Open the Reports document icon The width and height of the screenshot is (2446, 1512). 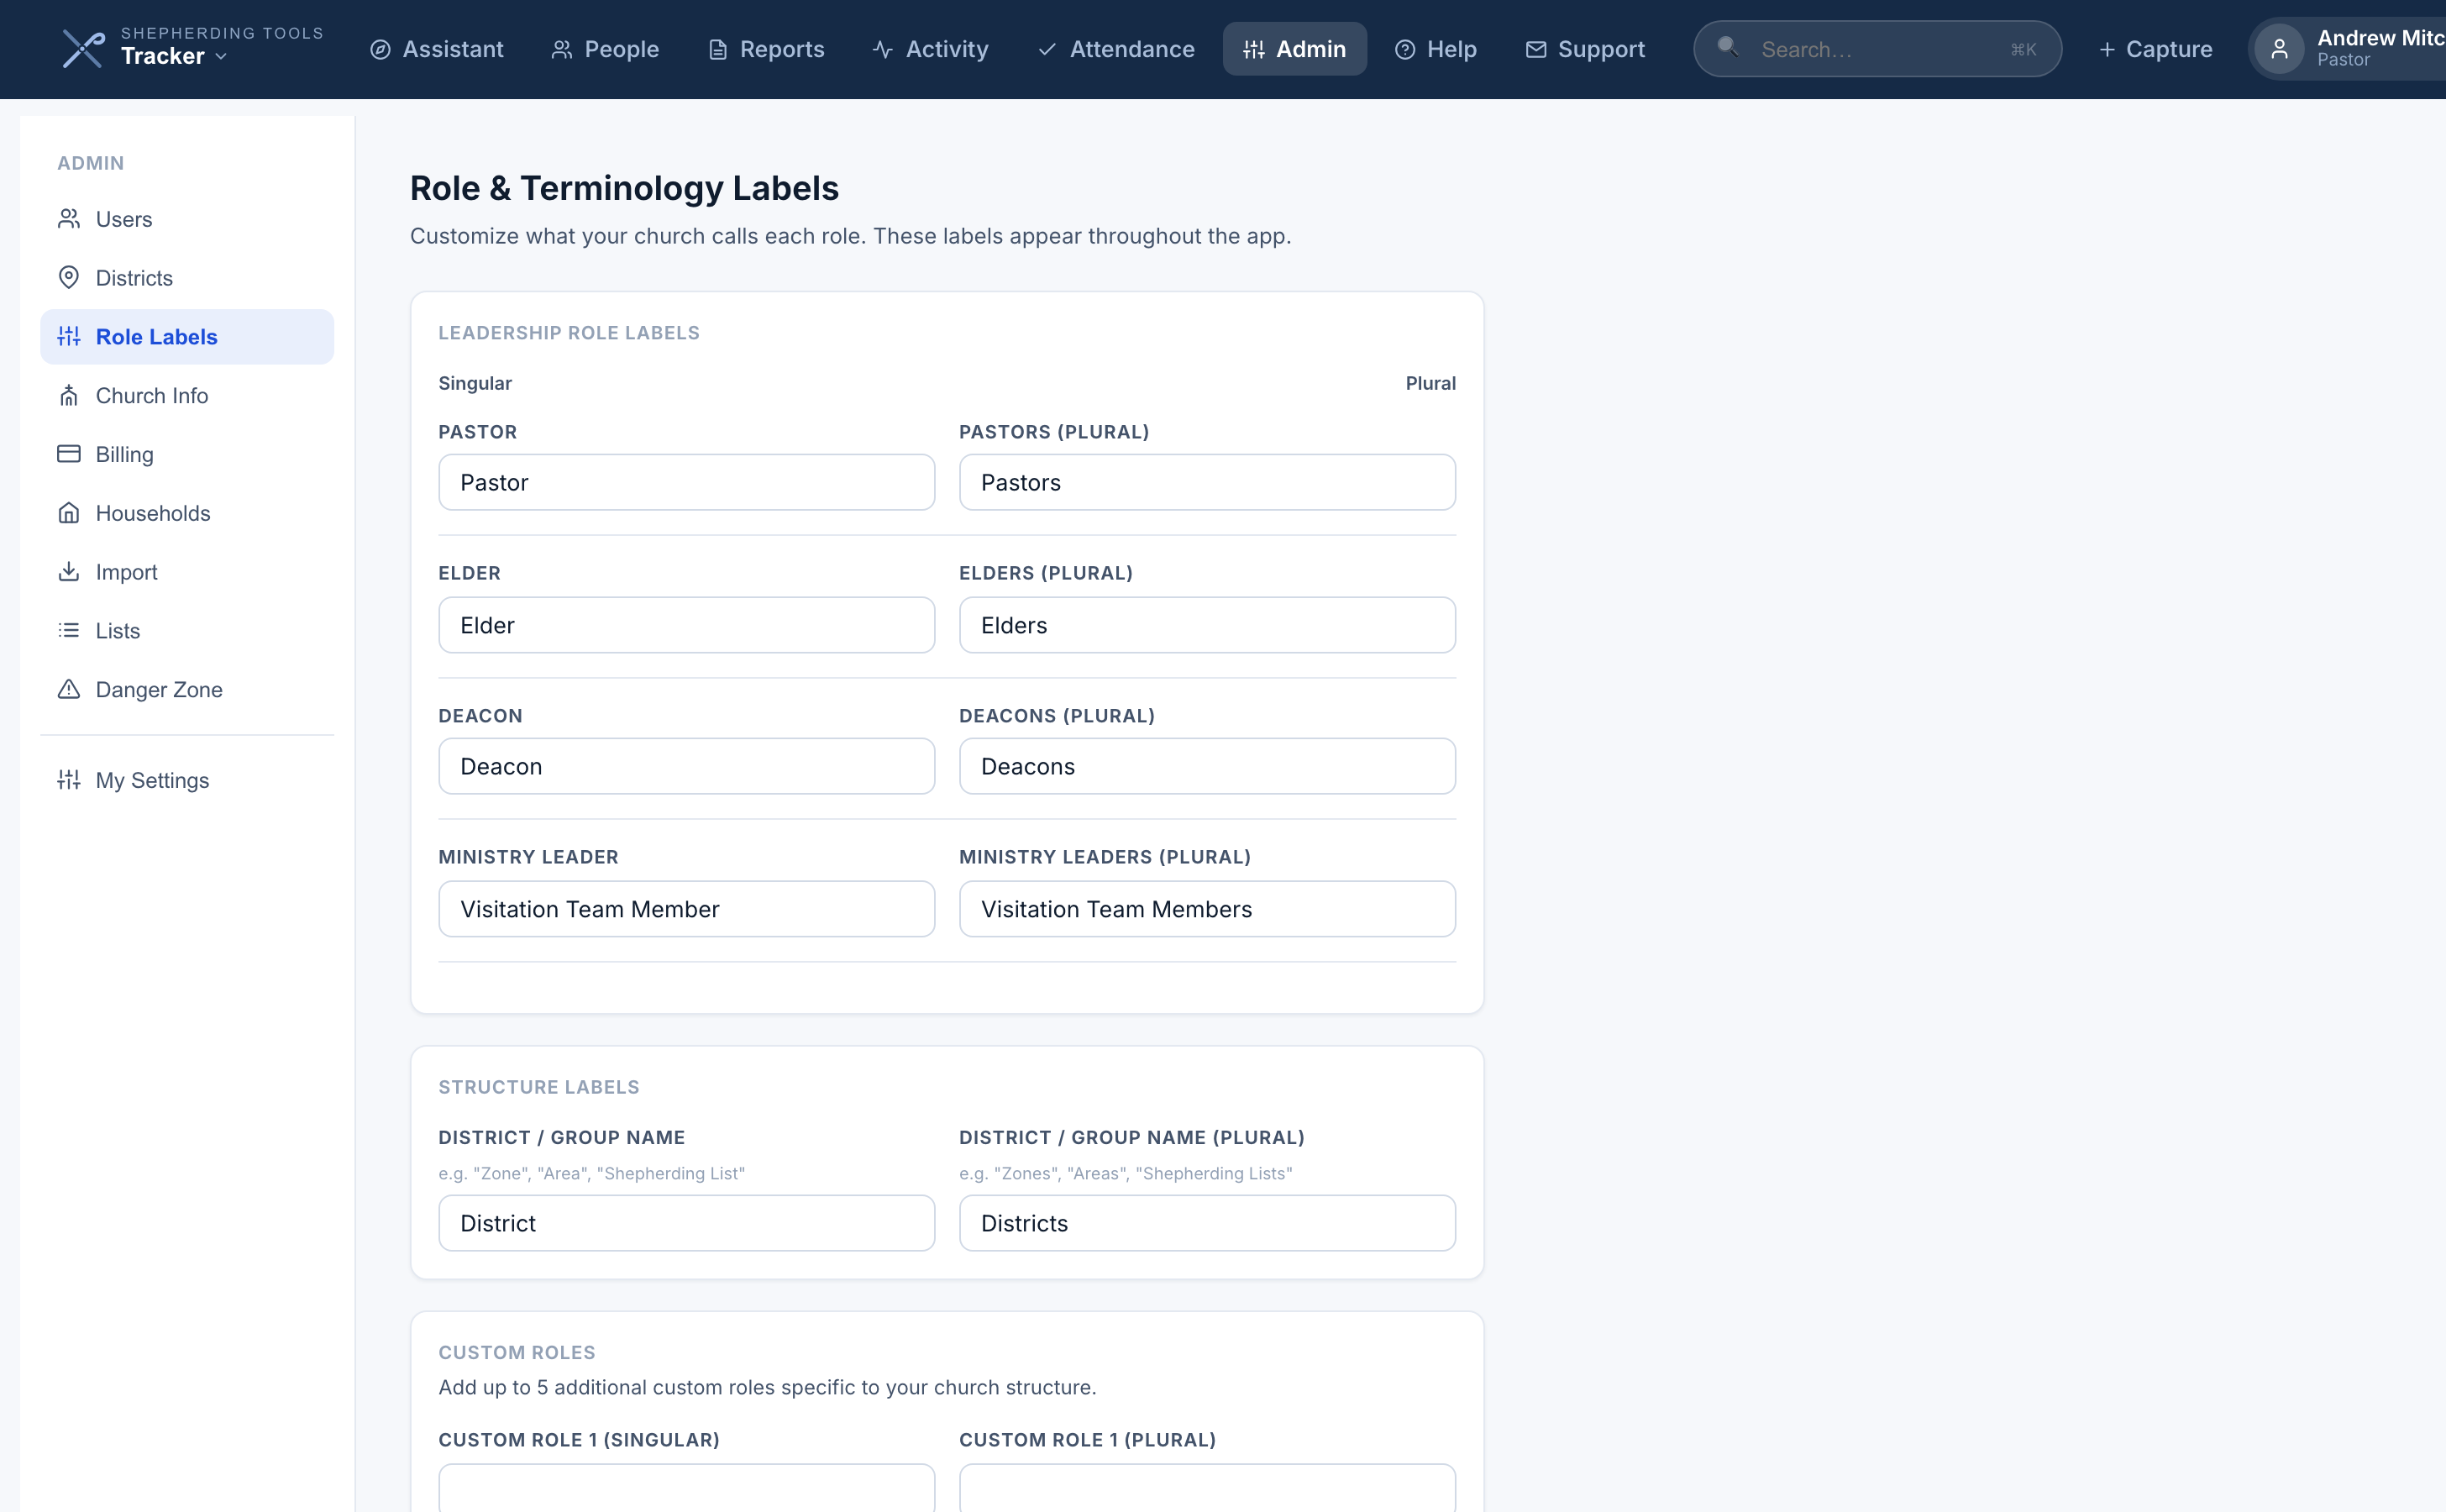coord(717,49)
